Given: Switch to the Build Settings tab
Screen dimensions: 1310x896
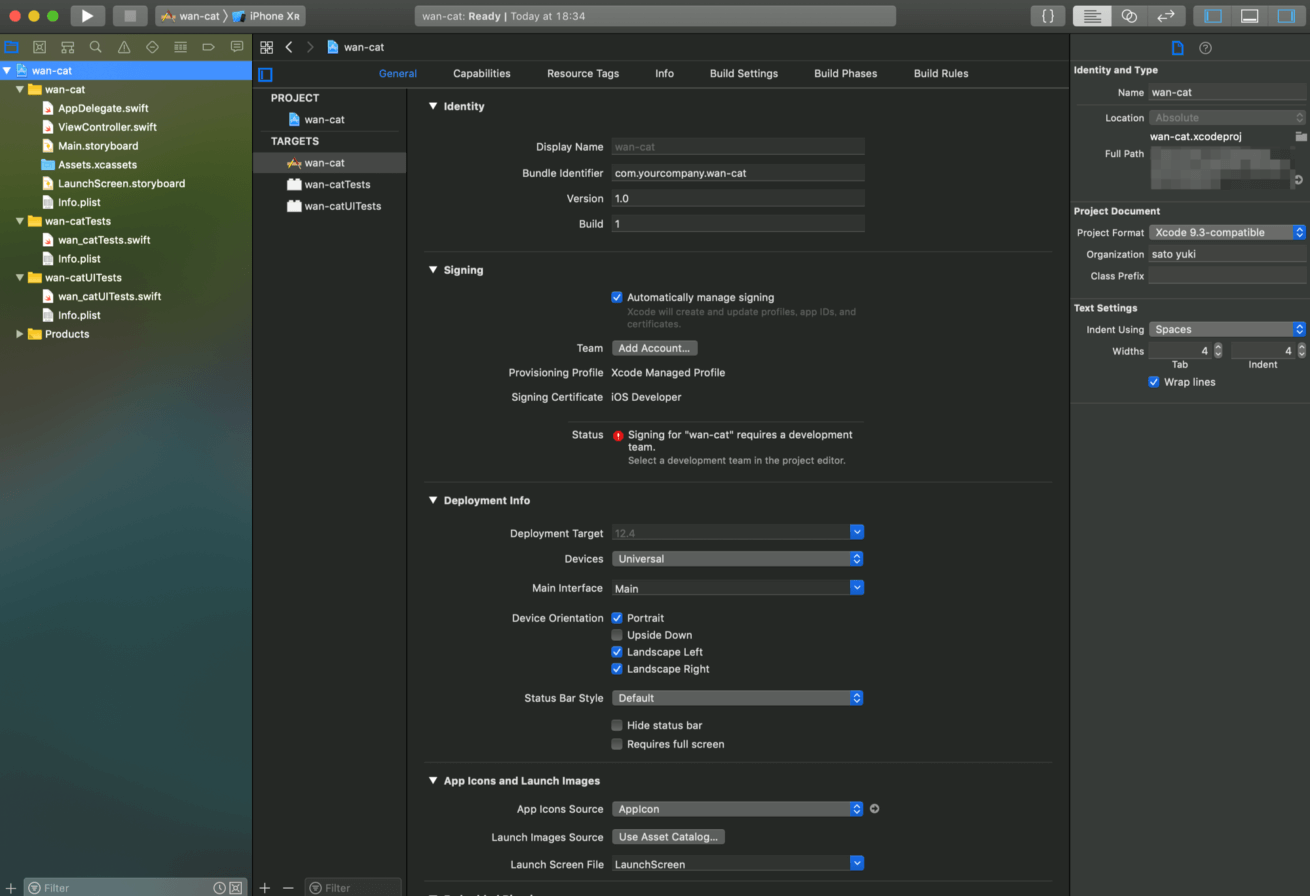Looking at the screenshot, I should pyautogui.click(x=743, y=73).
